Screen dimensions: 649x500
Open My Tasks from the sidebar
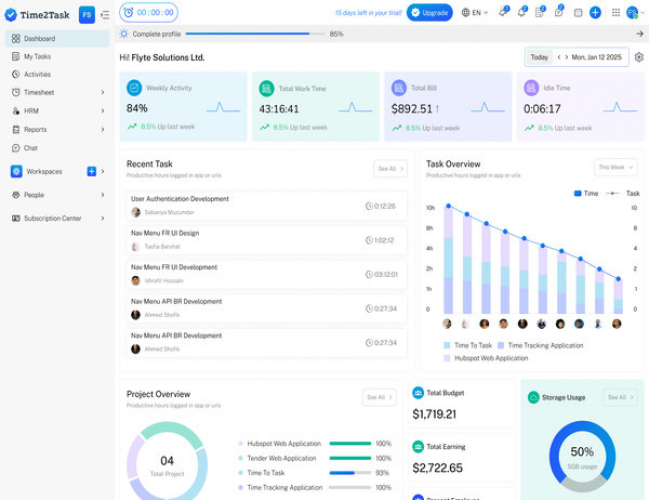coord(58,56)
